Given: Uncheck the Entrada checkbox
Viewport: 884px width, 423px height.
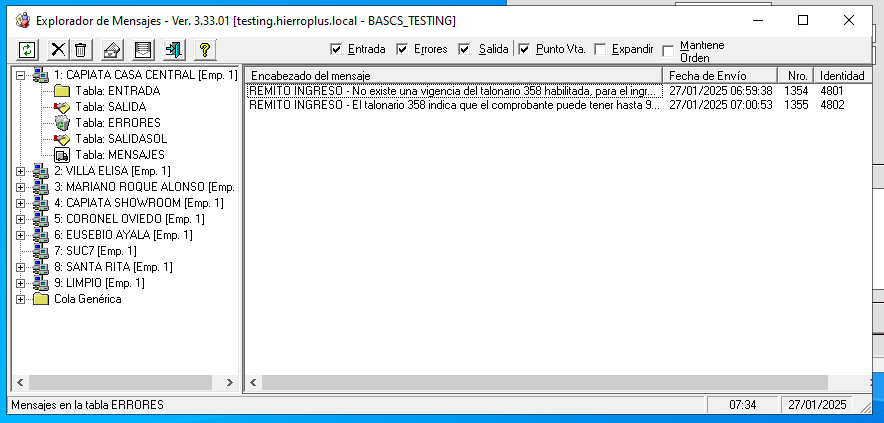Looking at the screenshot, I should [336, 49].
